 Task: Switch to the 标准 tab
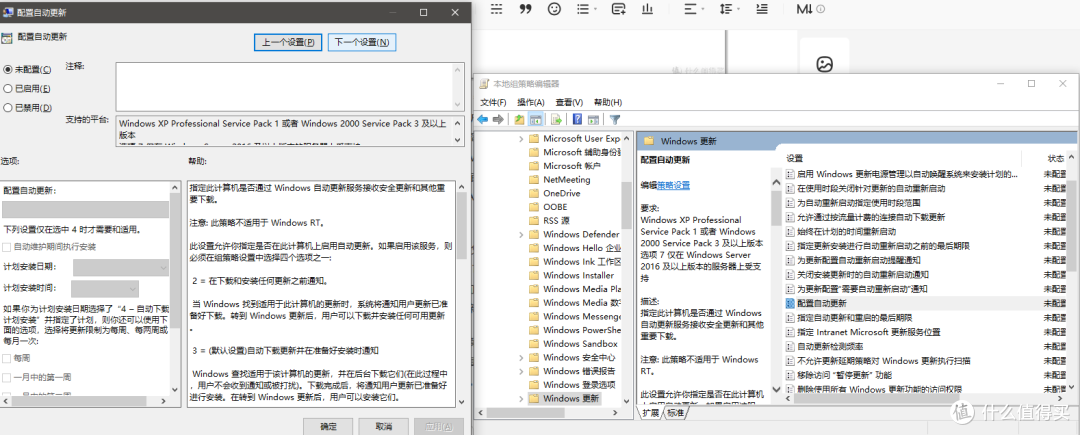coord(676,413)
